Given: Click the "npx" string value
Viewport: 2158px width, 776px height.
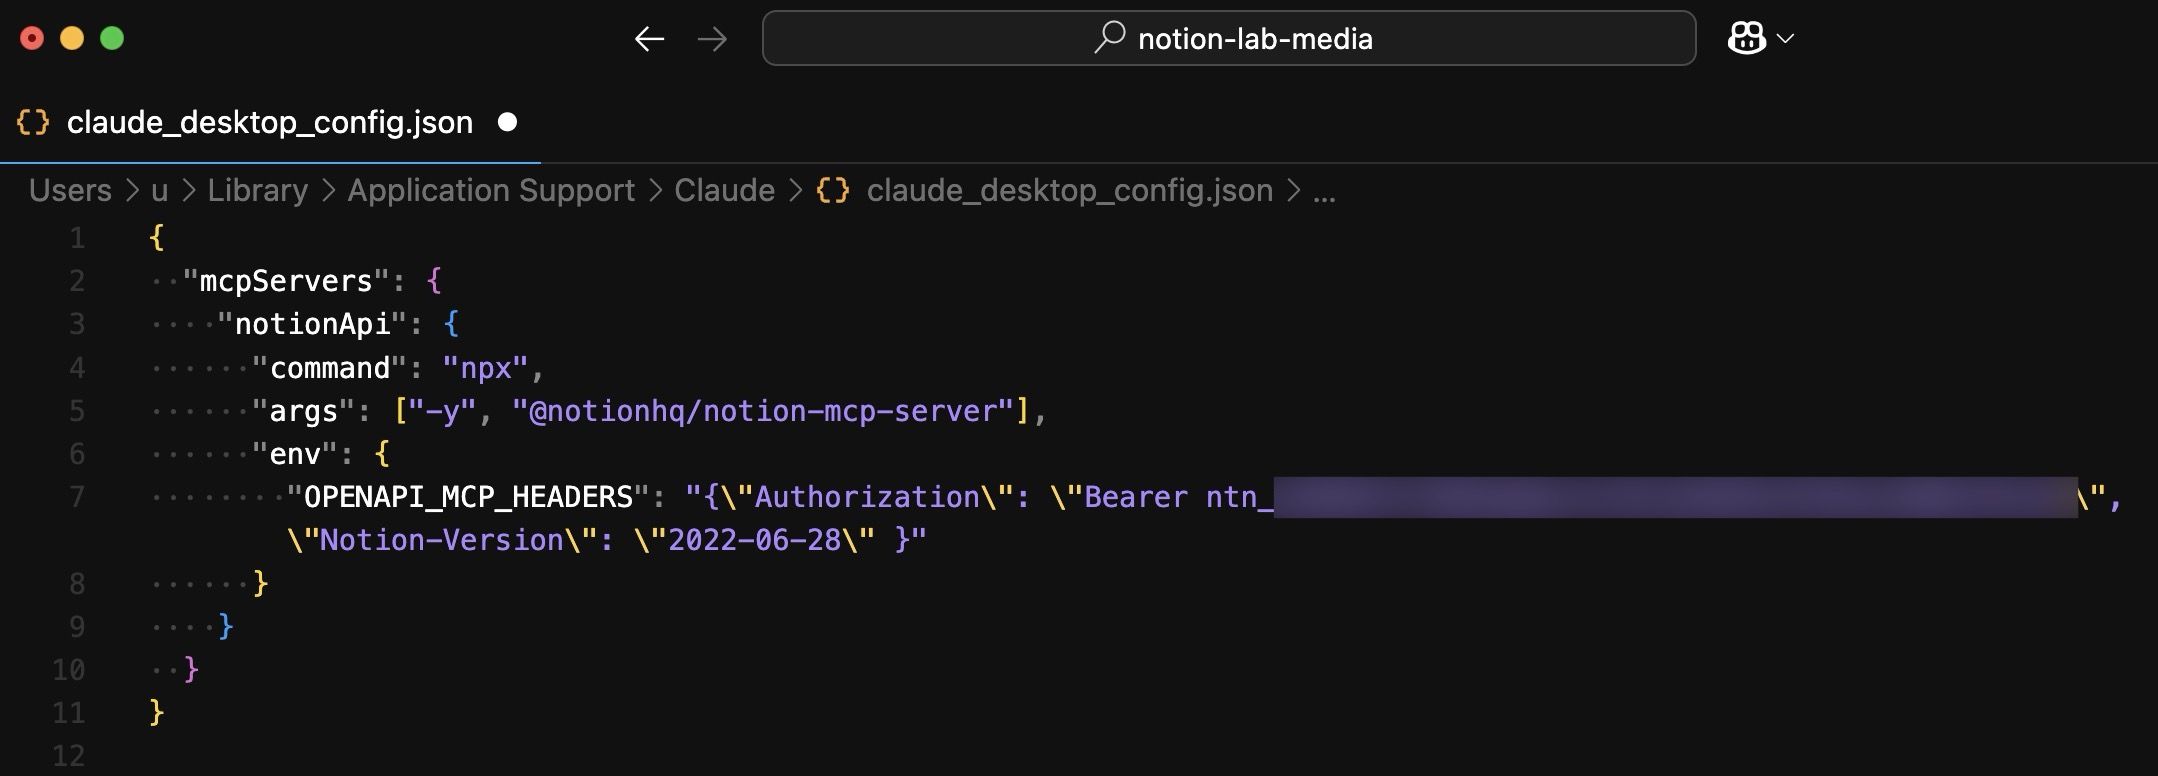Looking at the screenshot, I should pyautogui.click(x=486, y=368).
